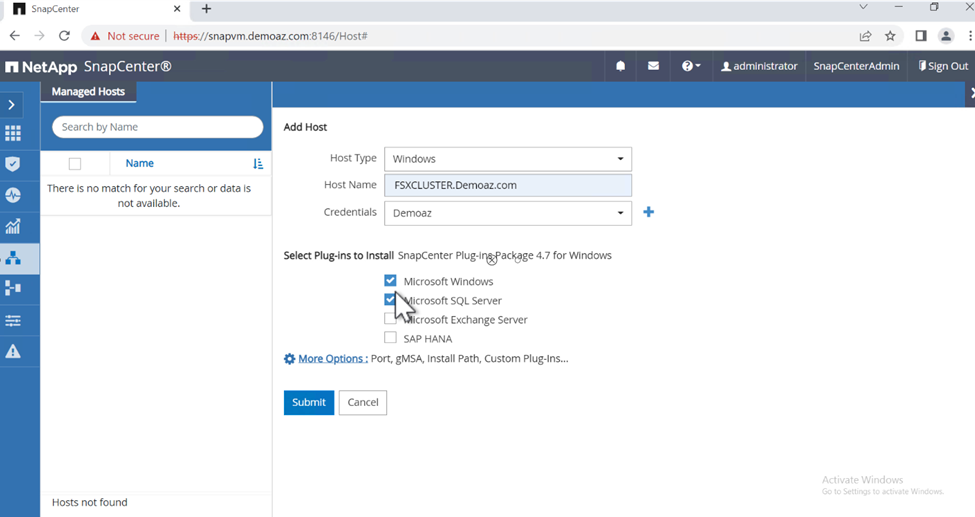This screenshot has height=517, width=975.
Task: Open the Host Type dropdown
Action: coord(507,159)
